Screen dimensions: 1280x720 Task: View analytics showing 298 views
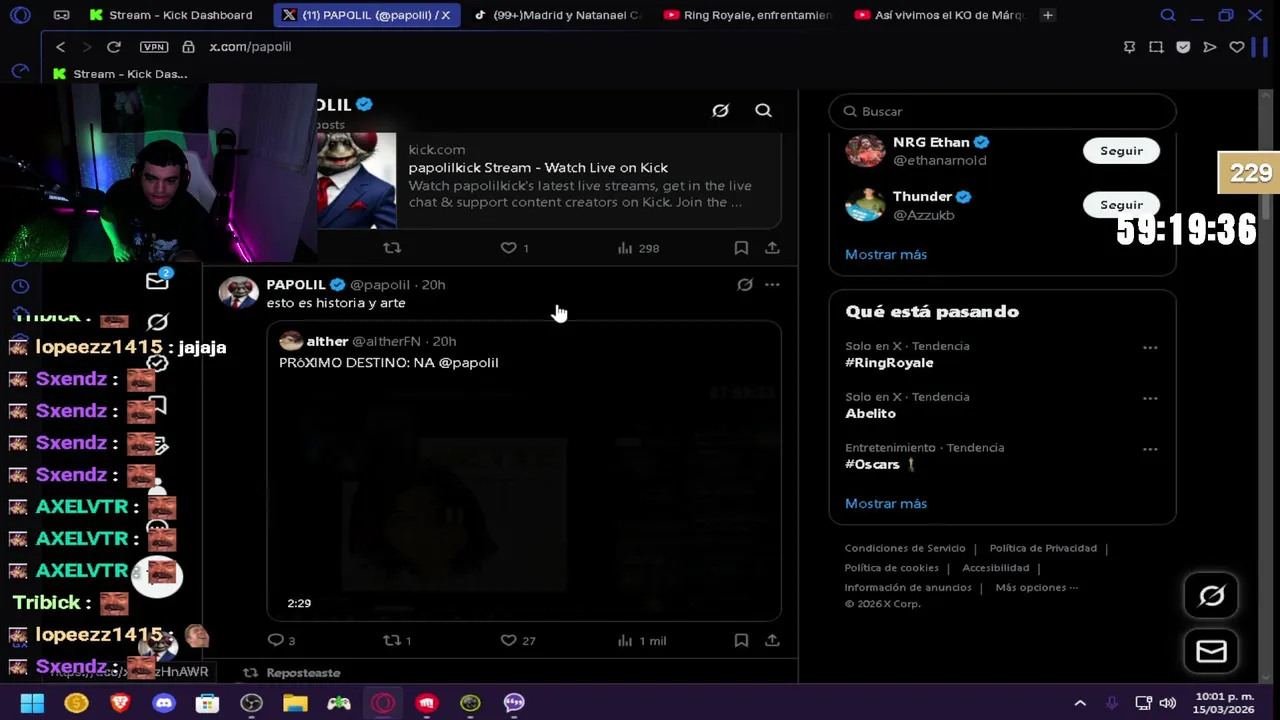pos(638,247)
